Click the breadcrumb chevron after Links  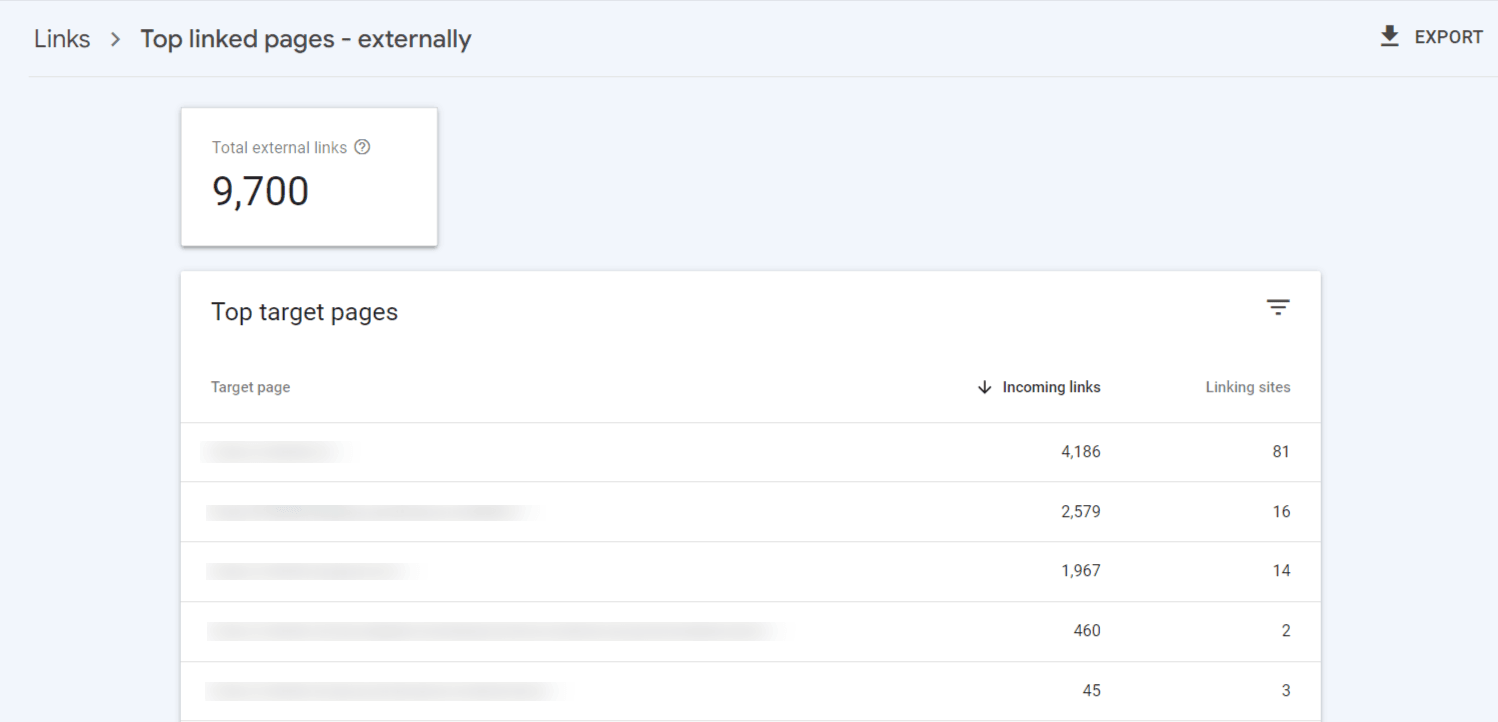pyautogui.click(x=115, y=39)
